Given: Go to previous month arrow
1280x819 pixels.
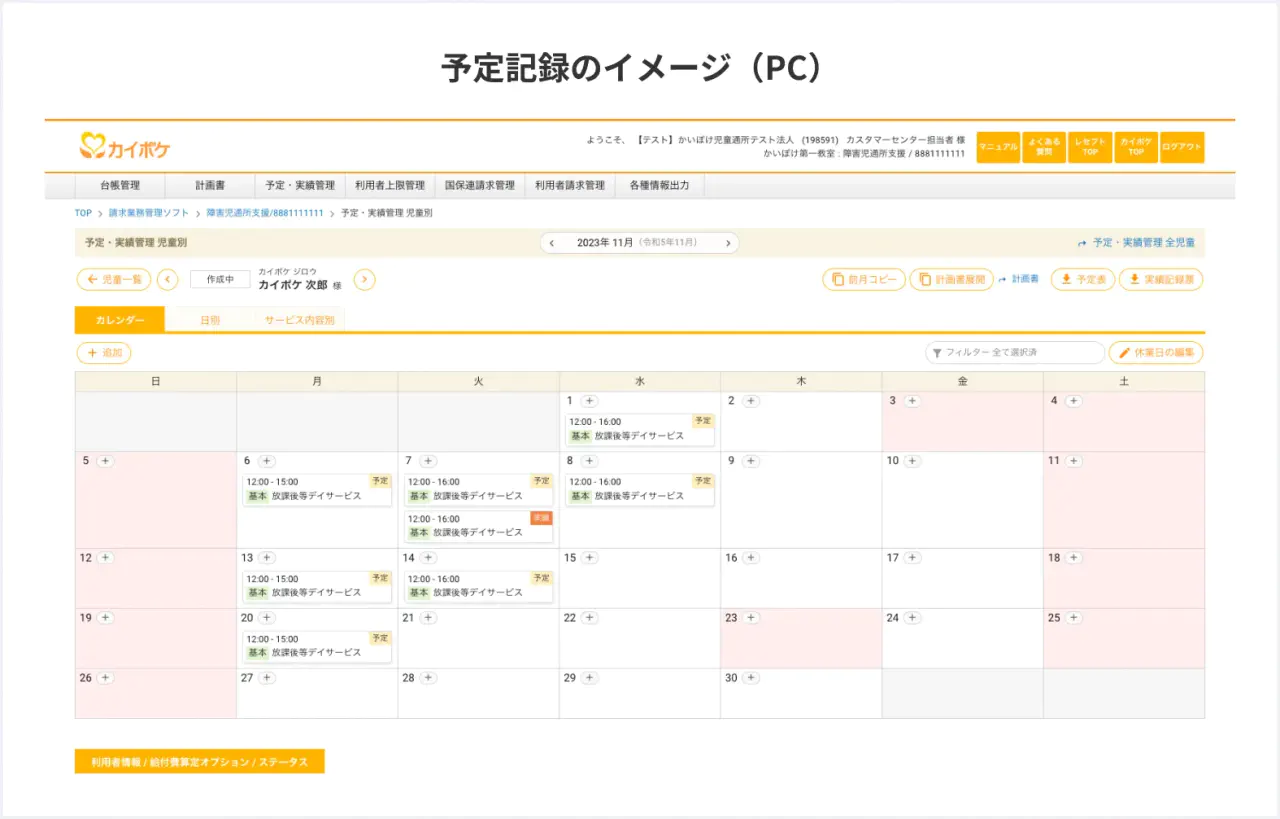Looking at the screenshot, I should pos(552,243).
